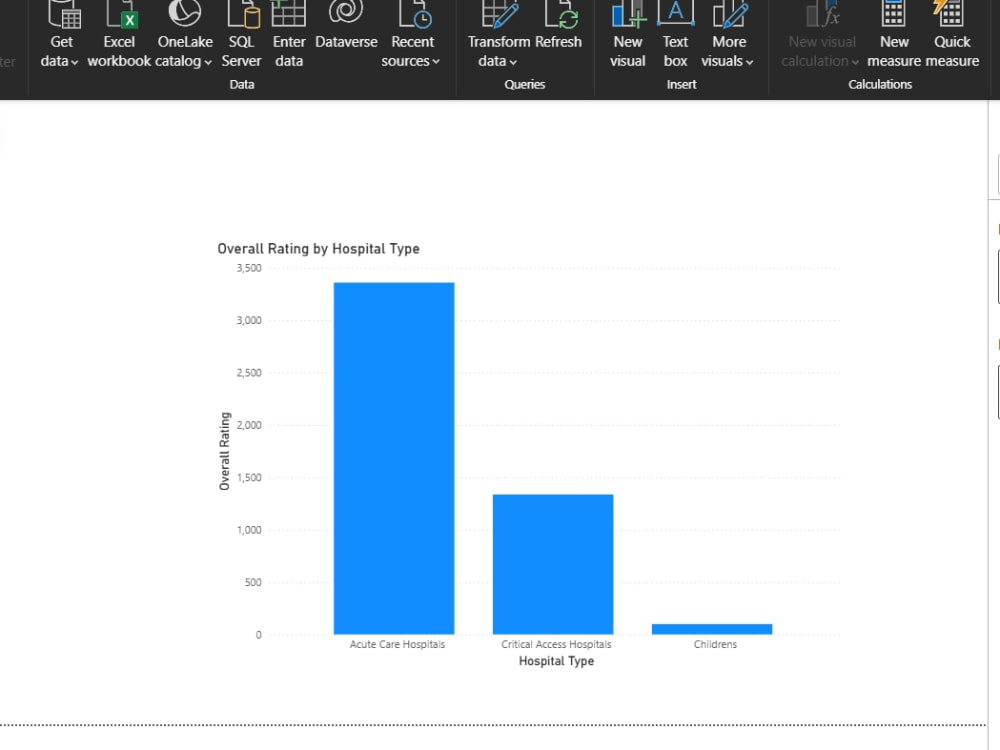Expand the OneLake catalog dropdown arrow
This screenshot has height=750, width=1000.
[x=208, y=62]
